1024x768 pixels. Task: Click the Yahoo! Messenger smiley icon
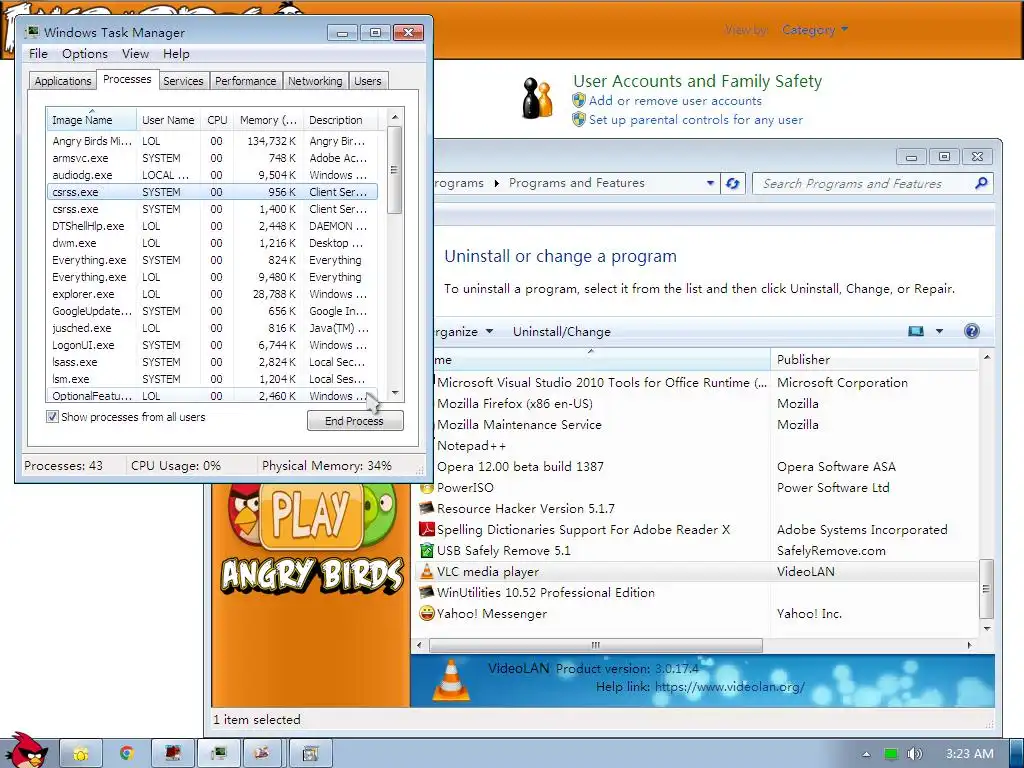click(426, 613)
